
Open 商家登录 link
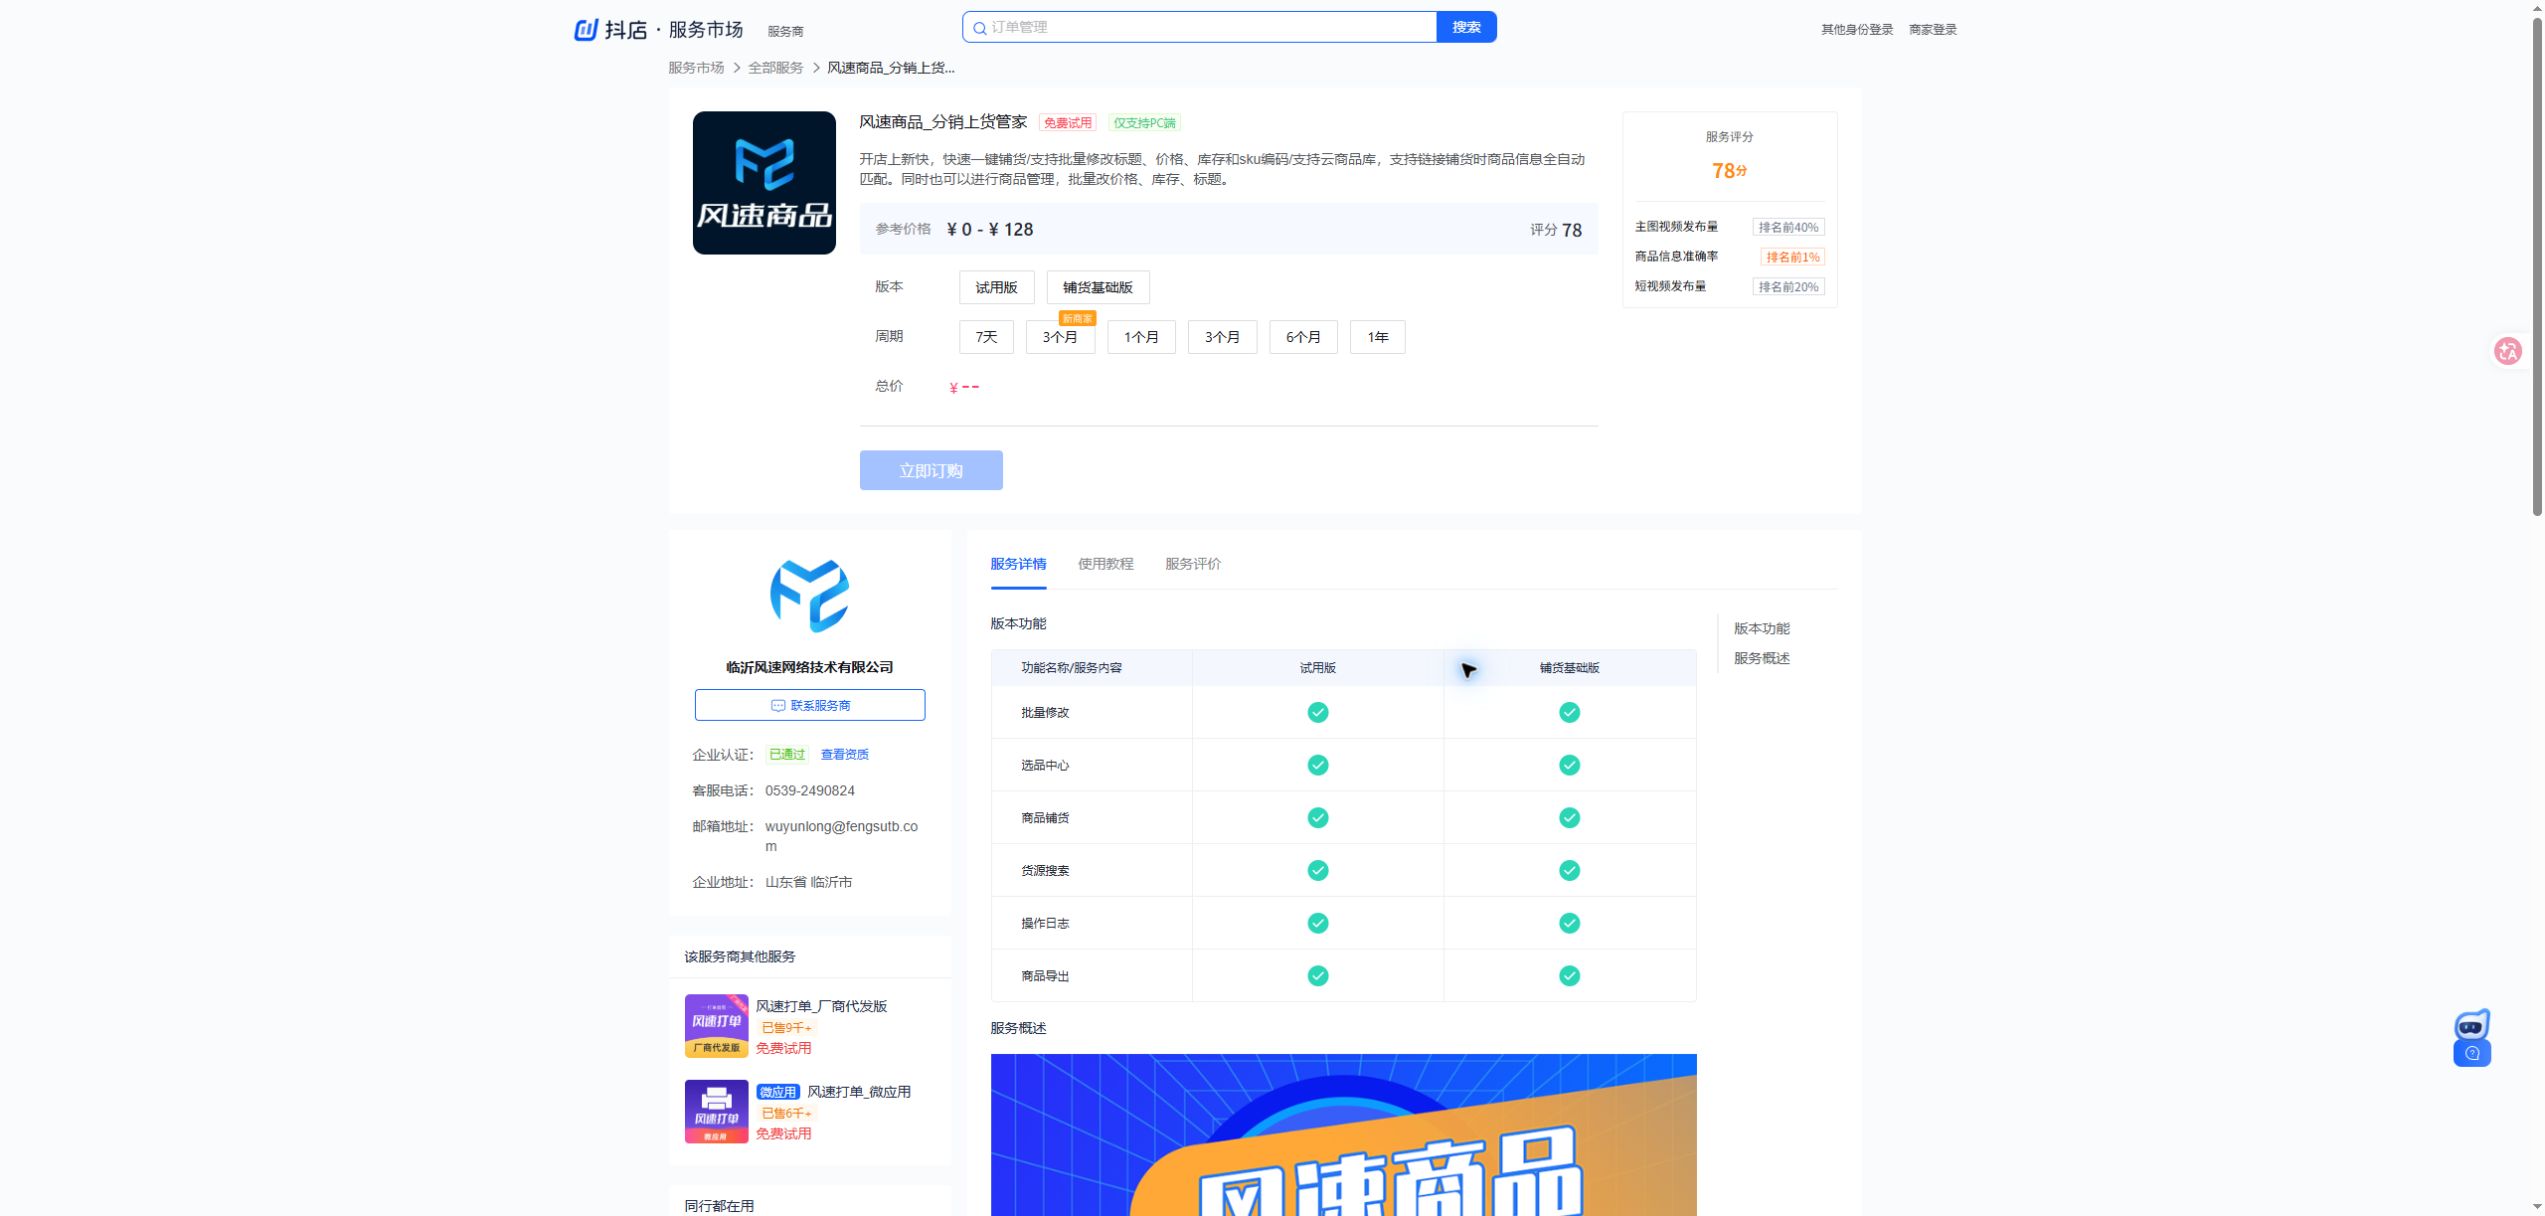click(x=1932, y=29)
